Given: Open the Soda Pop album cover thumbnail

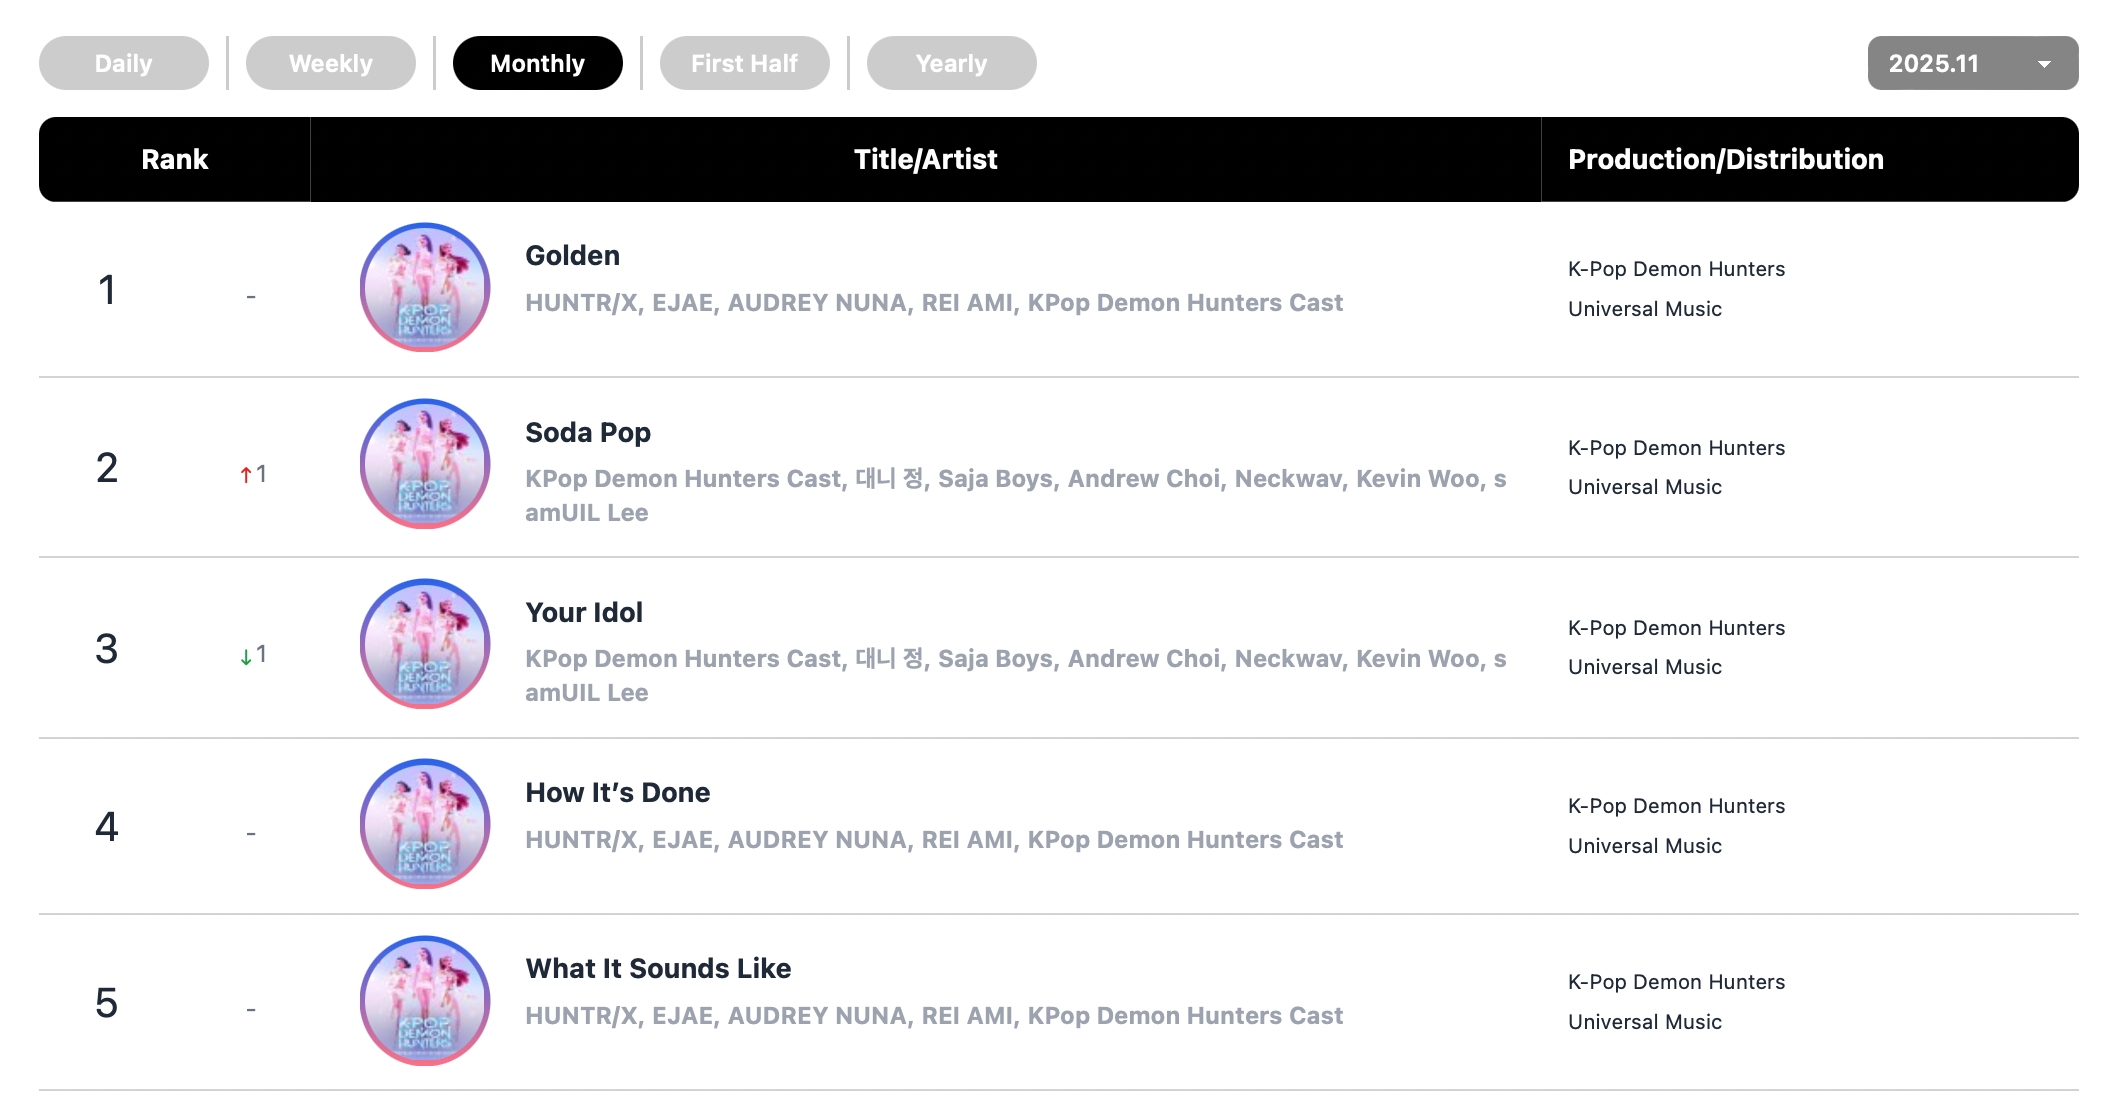Looking at the screenshot, I should point(425,464).
